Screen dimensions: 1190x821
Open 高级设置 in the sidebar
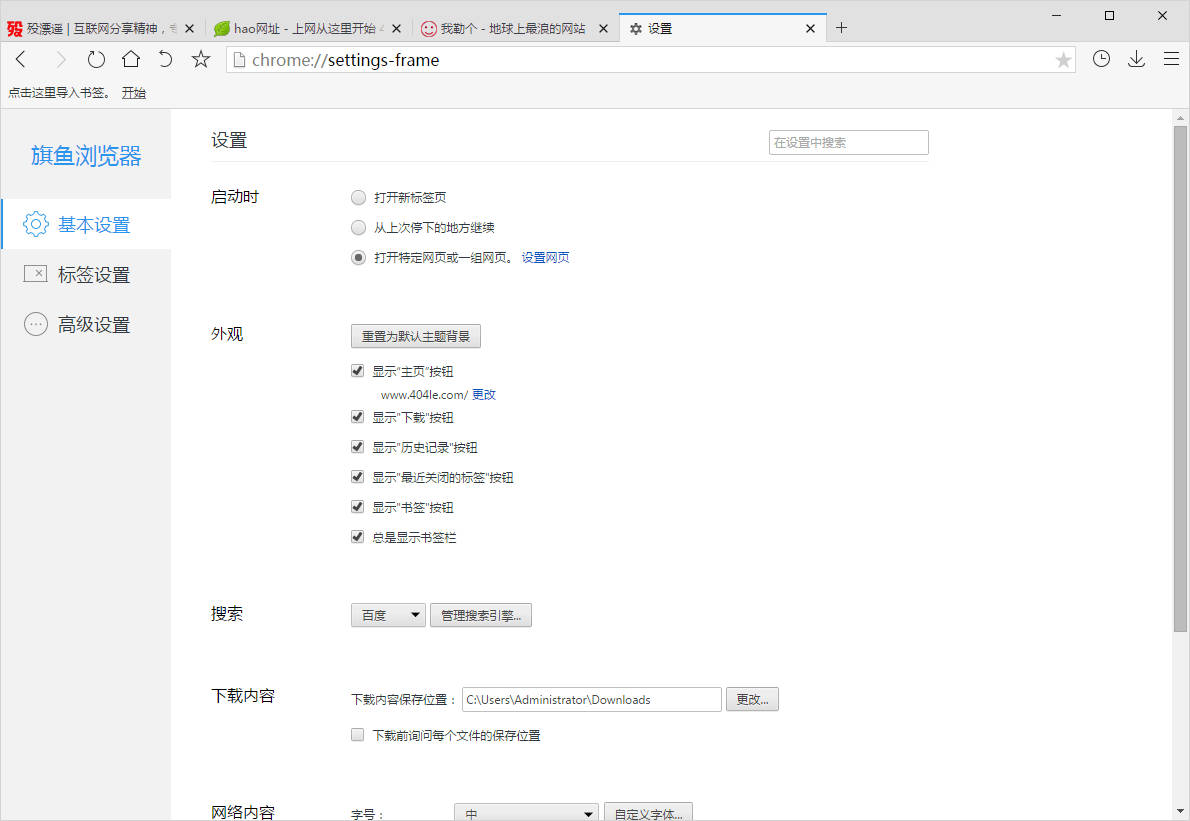tap(87, 325)
